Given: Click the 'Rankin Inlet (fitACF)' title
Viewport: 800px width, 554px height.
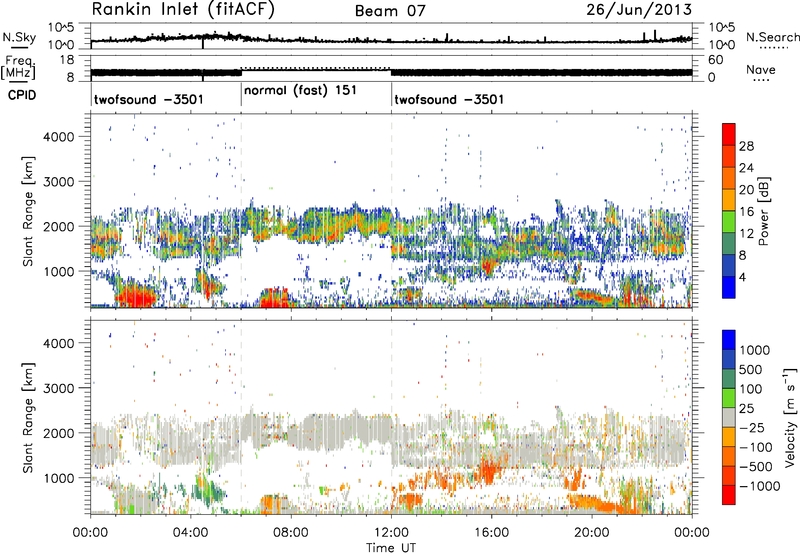Looking at the screenshot, I should [x=183, y=10].
